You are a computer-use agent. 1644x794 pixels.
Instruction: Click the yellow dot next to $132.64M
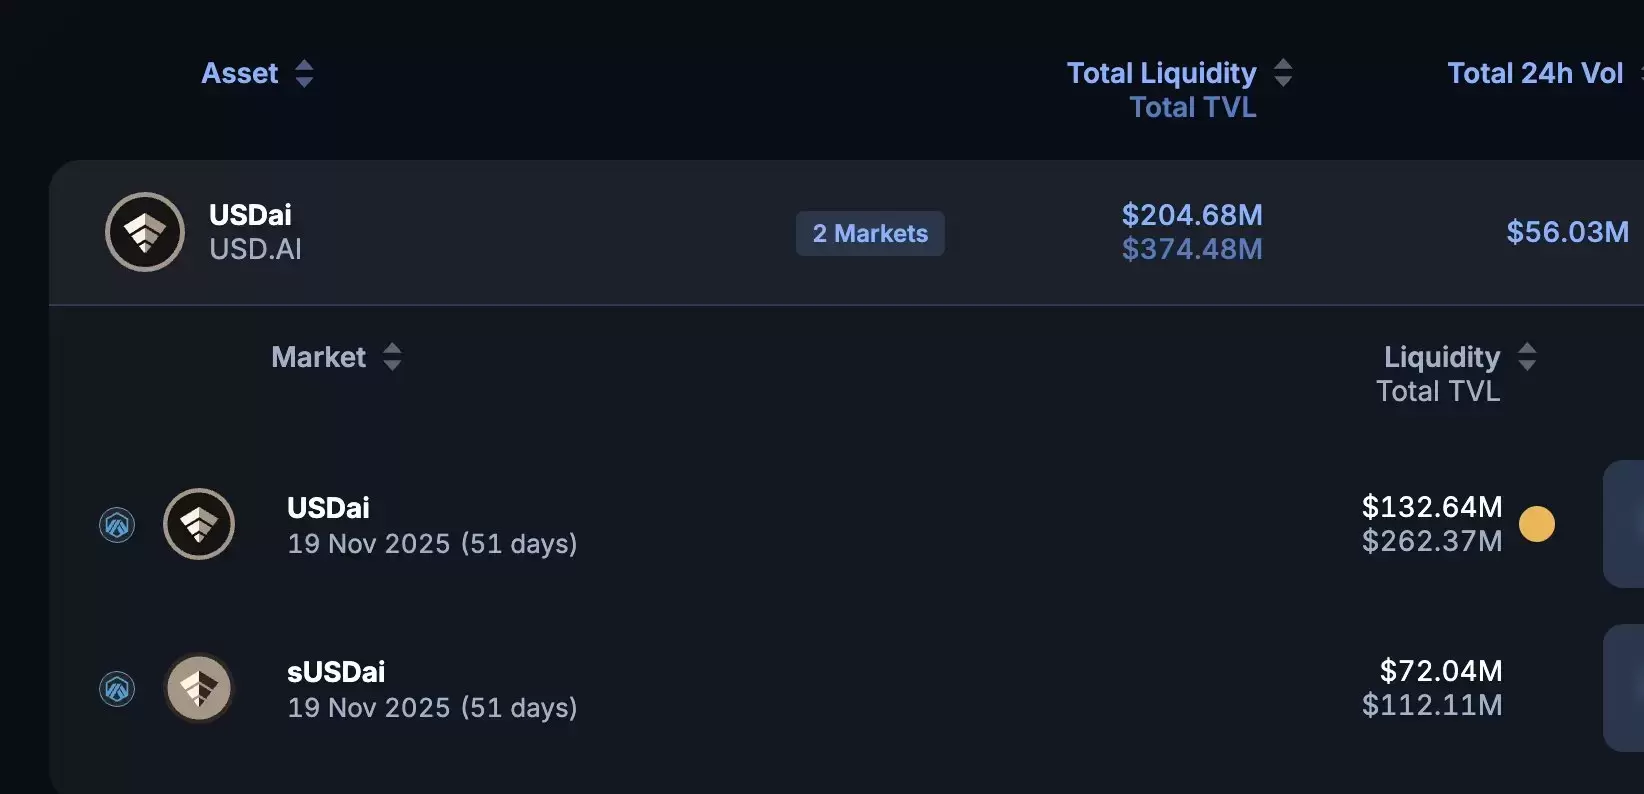(1537, 524)
